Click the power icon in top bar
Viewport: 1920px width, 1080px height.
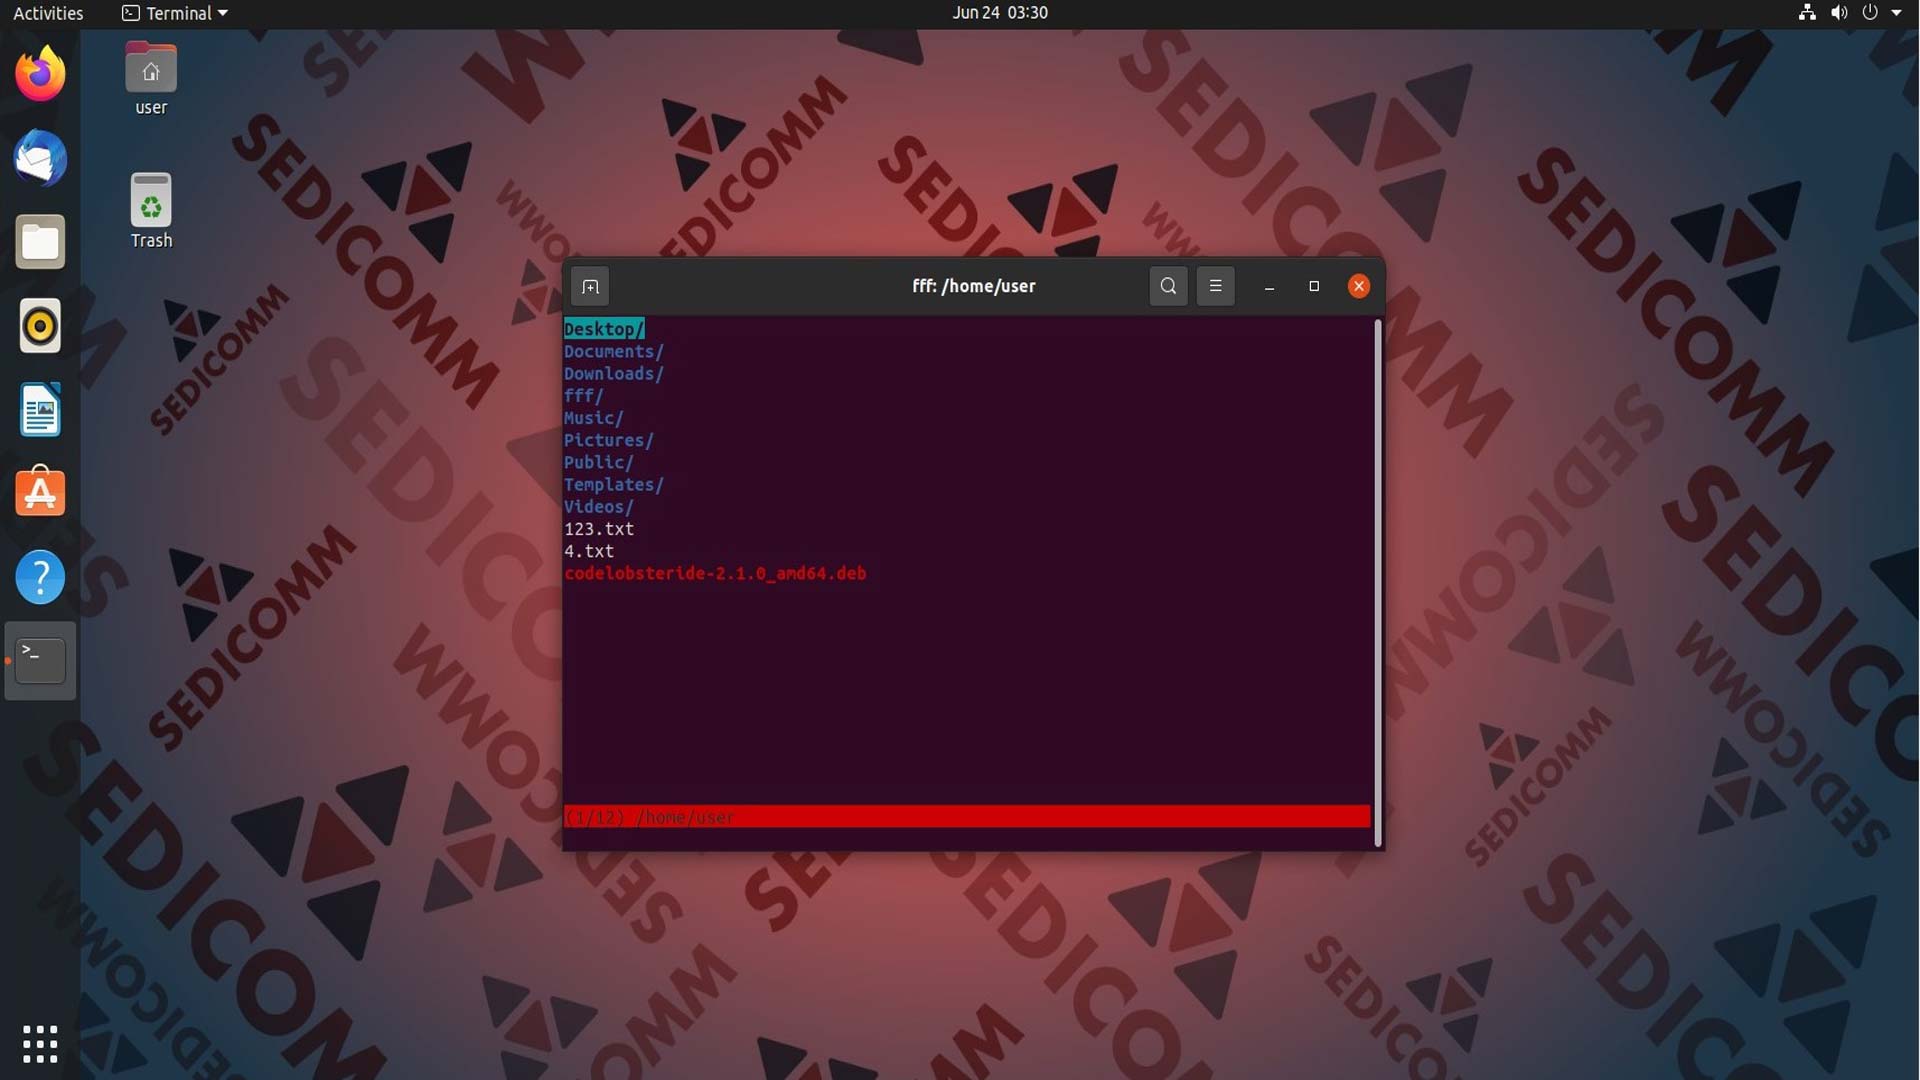1870,13
